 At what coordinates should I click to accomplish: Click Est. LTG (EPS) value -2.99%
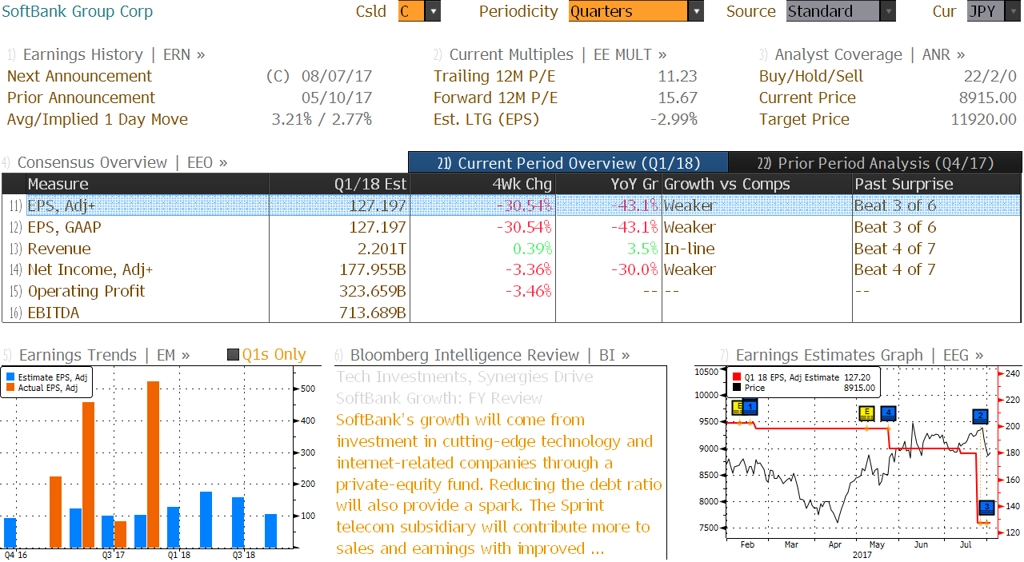tap(674, 119)
